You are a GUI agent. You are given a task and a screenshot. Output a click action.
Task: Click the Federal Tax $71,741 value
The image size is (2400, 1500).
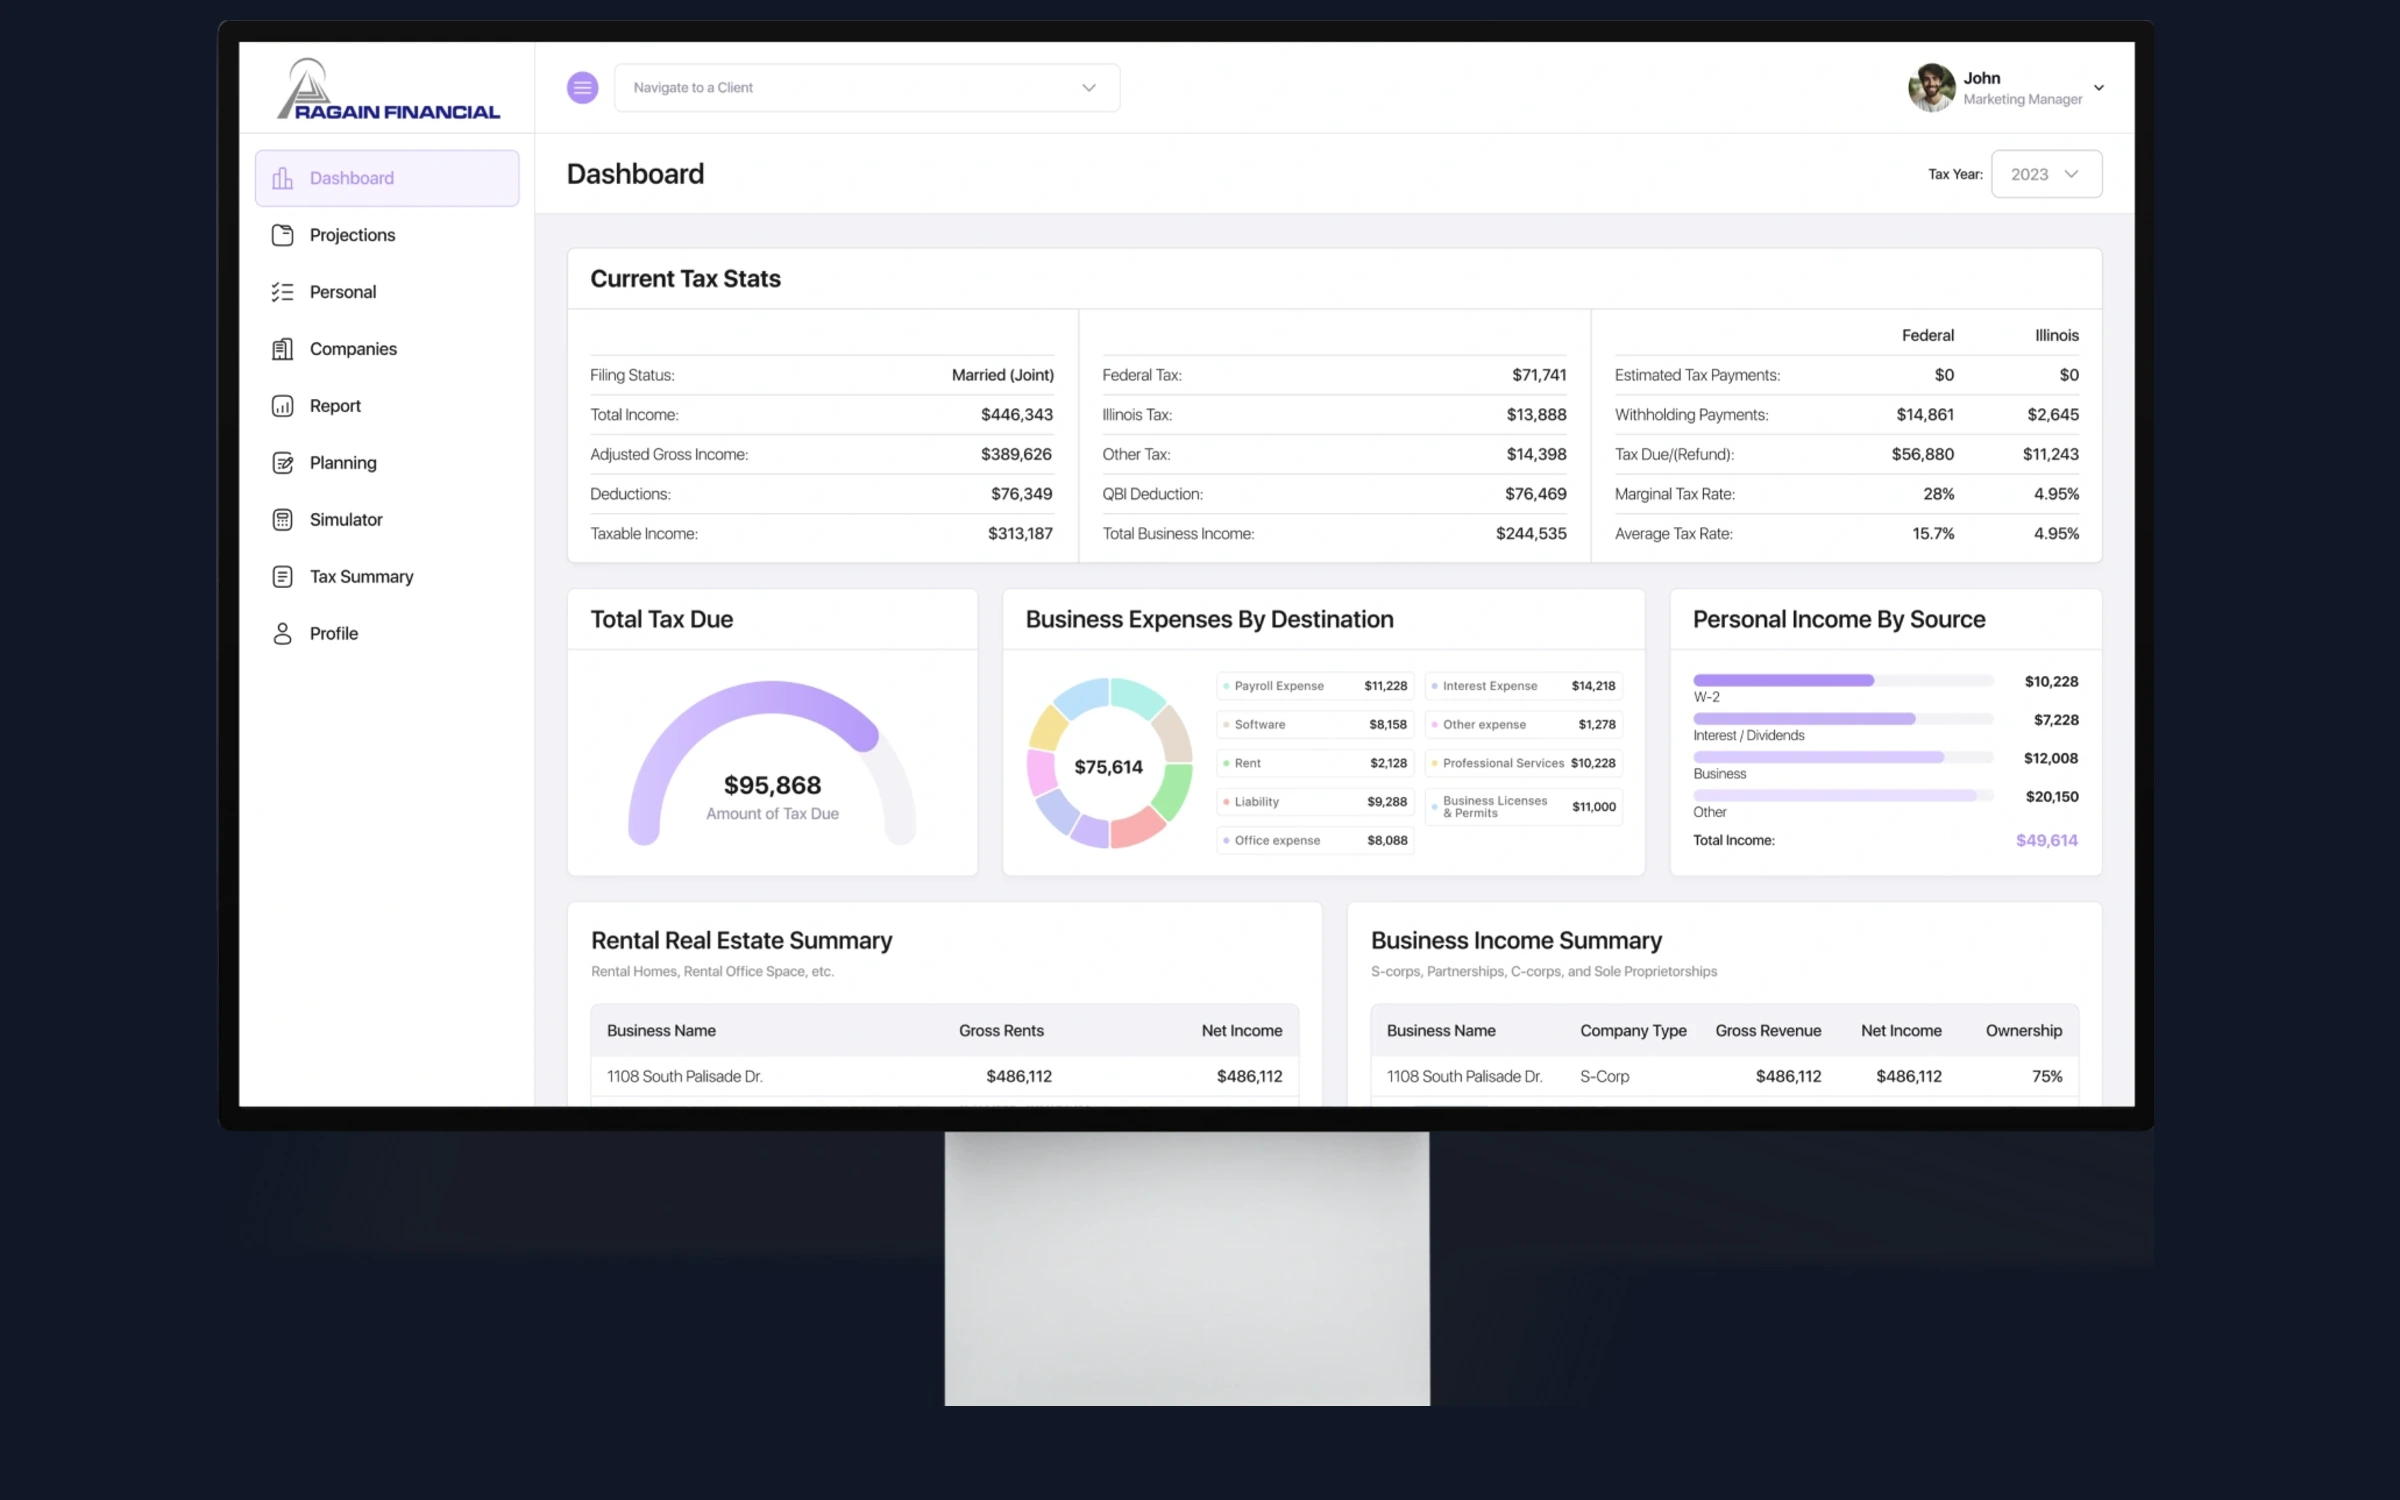click(x=1539, y=375)
